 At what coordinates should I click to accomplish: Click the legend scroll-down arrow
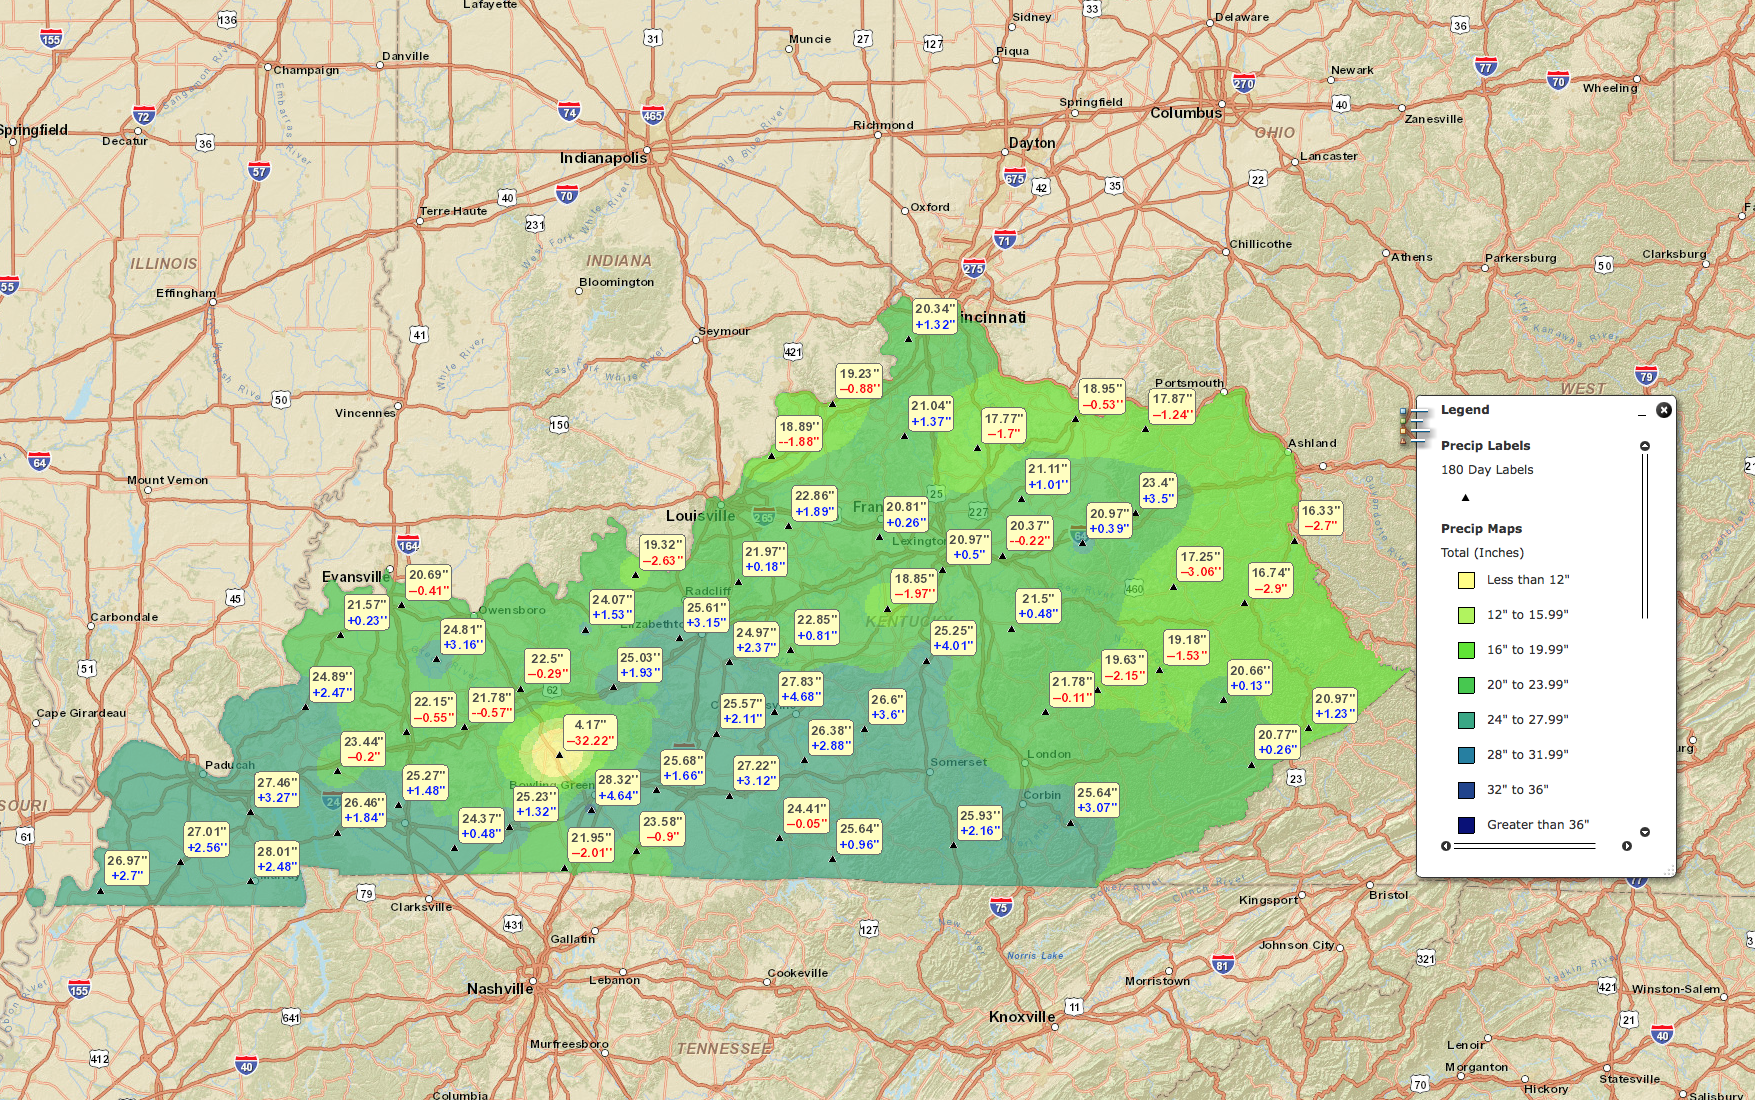pos(1645,832)
